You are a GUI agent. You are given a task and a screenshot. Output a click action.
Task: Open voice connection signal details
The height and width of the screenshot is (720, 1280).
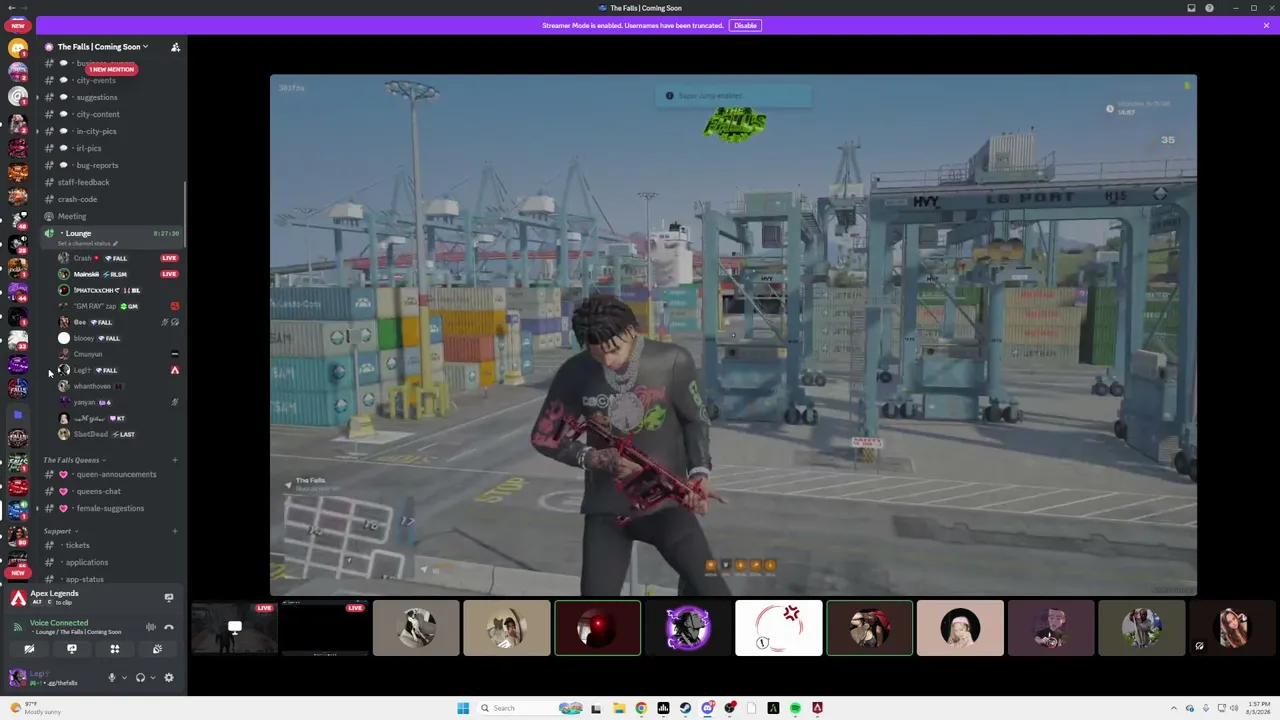tap(17, 627)
